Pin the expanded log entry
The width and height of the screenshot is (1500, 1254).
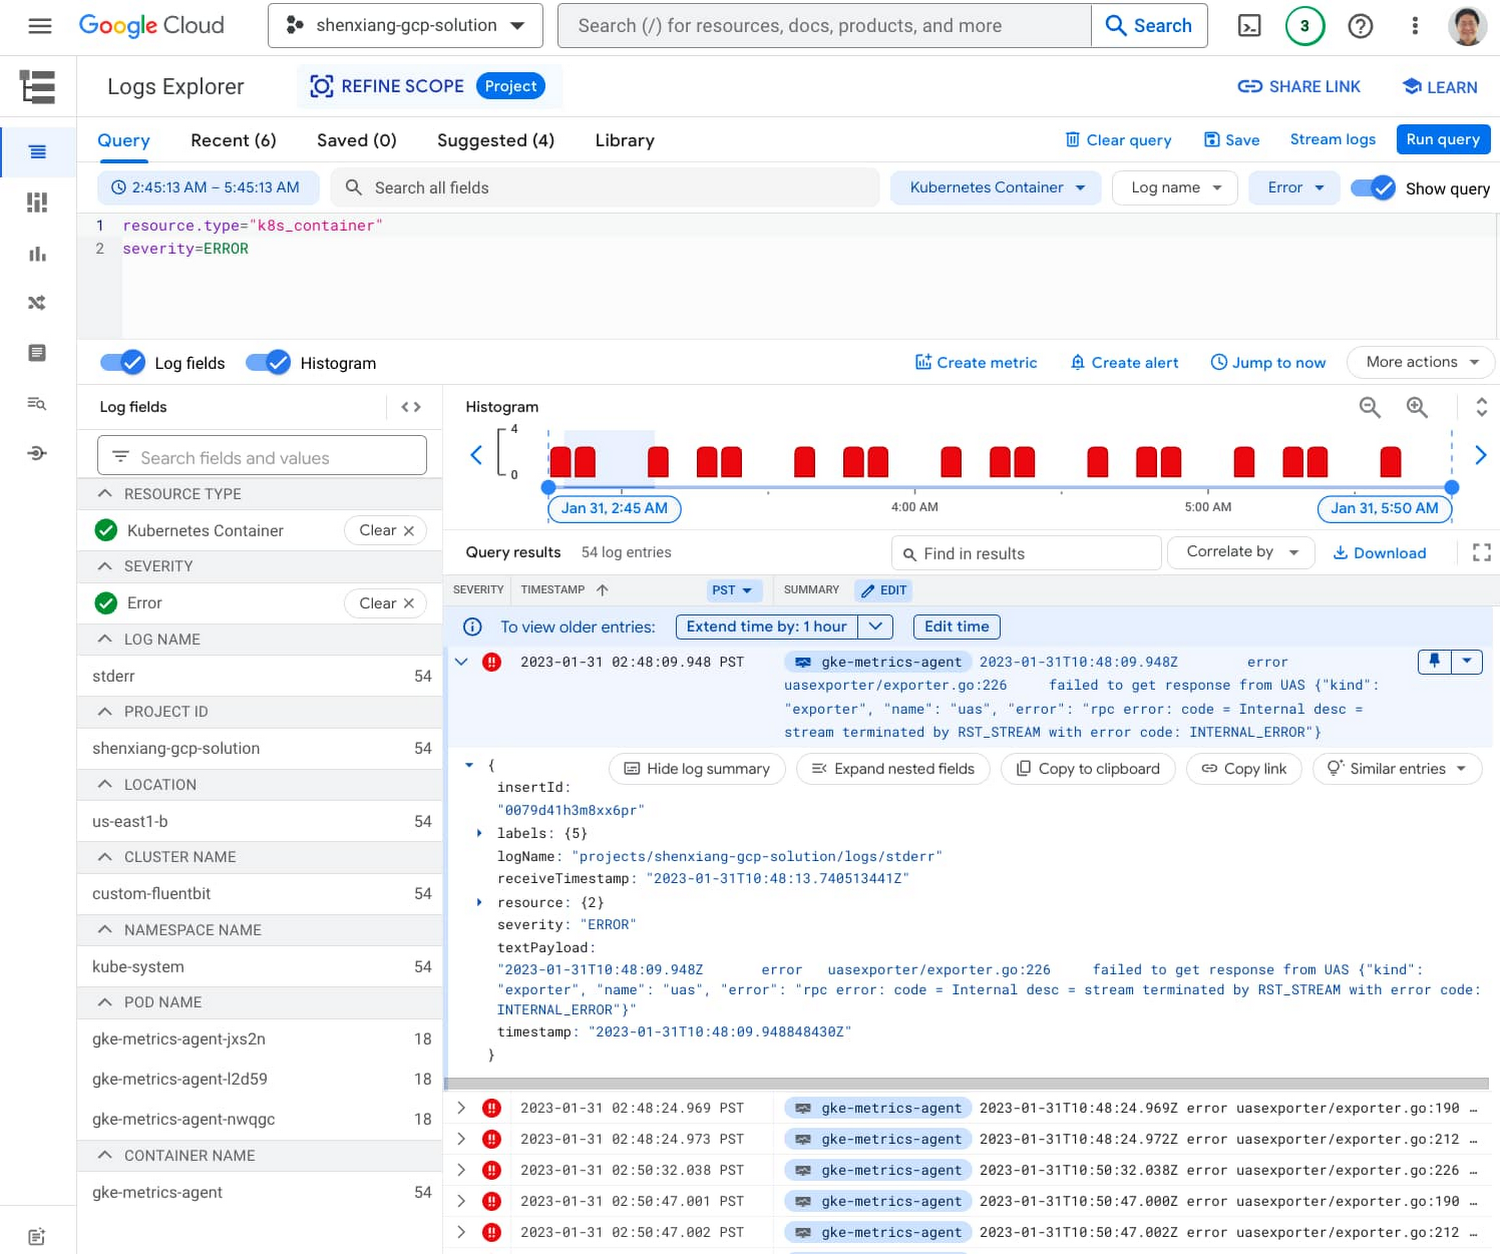click(x=1434, y=661)
